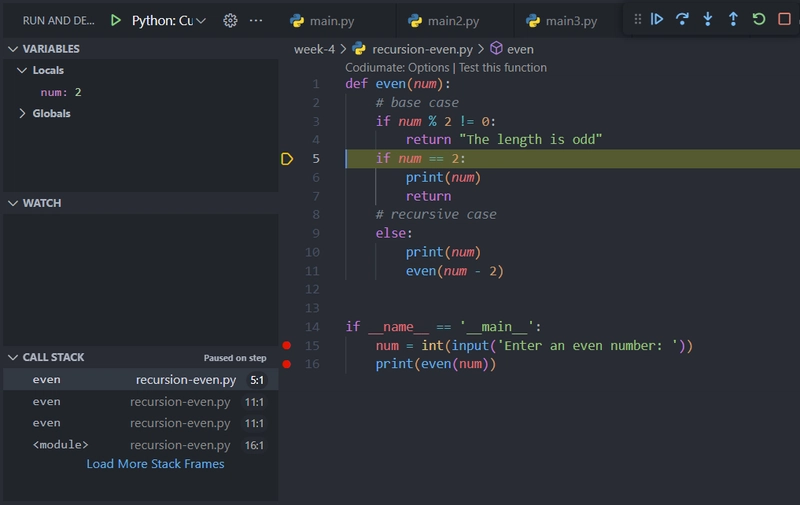Collapse the Locals scope
This screenshot has width=800, height=505.
pos(22,70)
